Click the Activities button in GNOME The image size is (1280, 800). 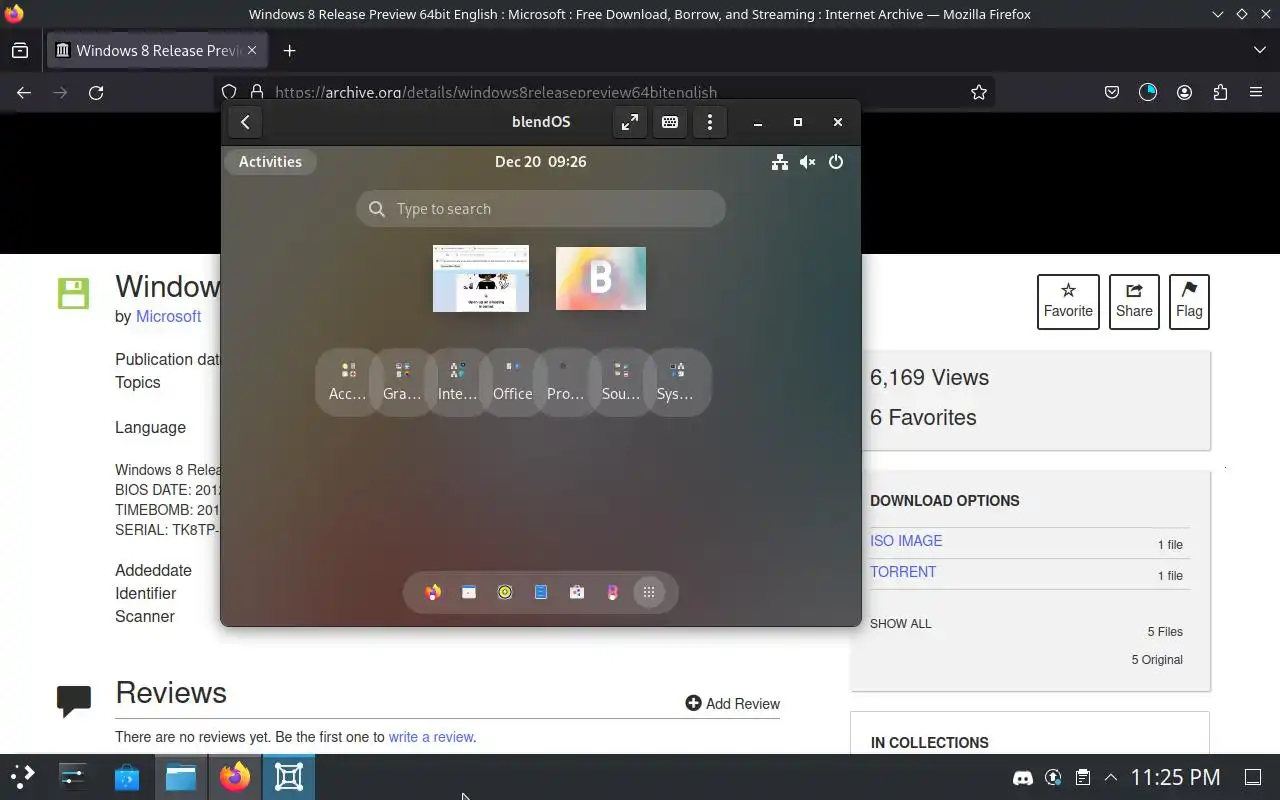[270, 162]
